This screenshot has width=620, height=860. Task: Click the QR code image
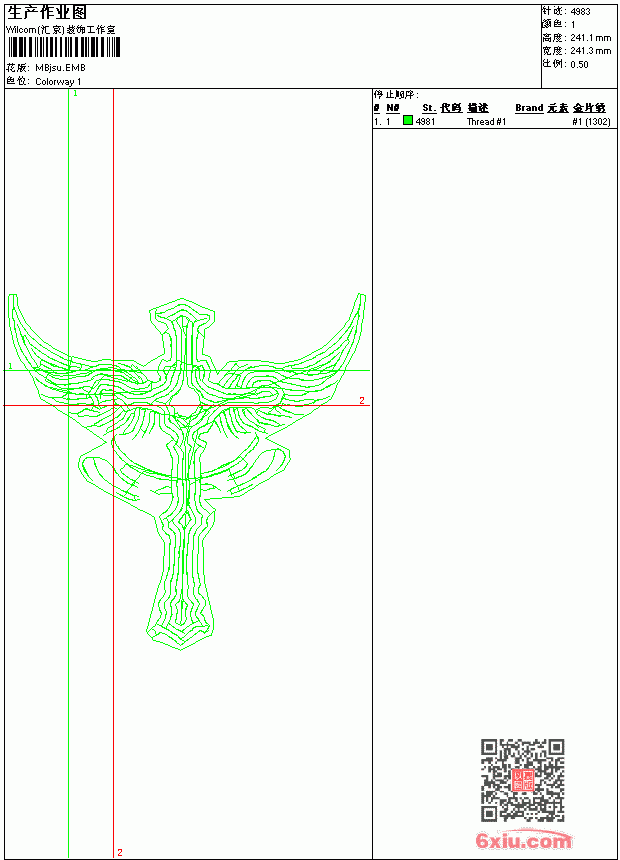point(522,780)
